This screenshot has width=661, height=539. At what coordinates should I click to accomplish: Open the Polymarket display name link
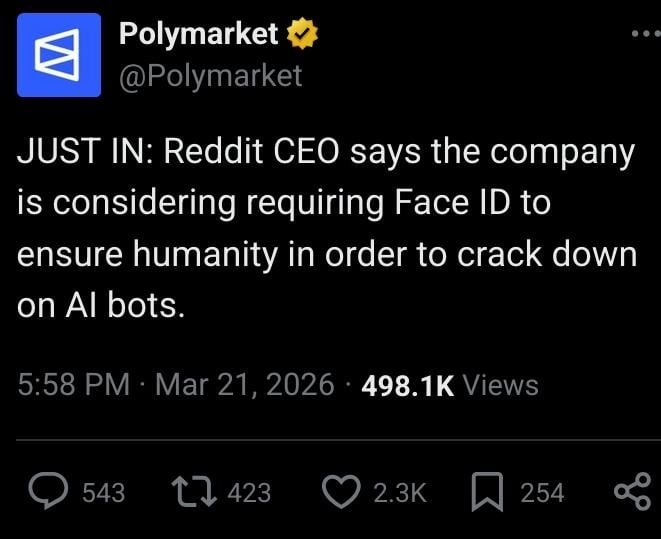[x=198, y=34]
